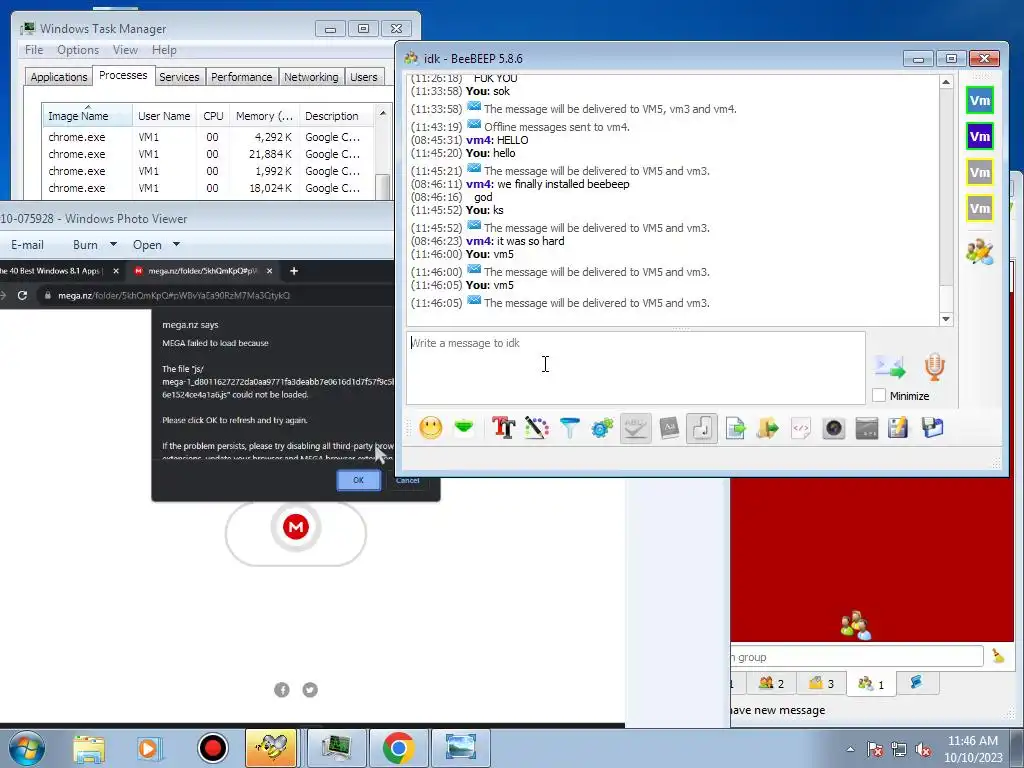
Task: Click the dark window icon in chat toolbar
Action: tap(867, 428)
